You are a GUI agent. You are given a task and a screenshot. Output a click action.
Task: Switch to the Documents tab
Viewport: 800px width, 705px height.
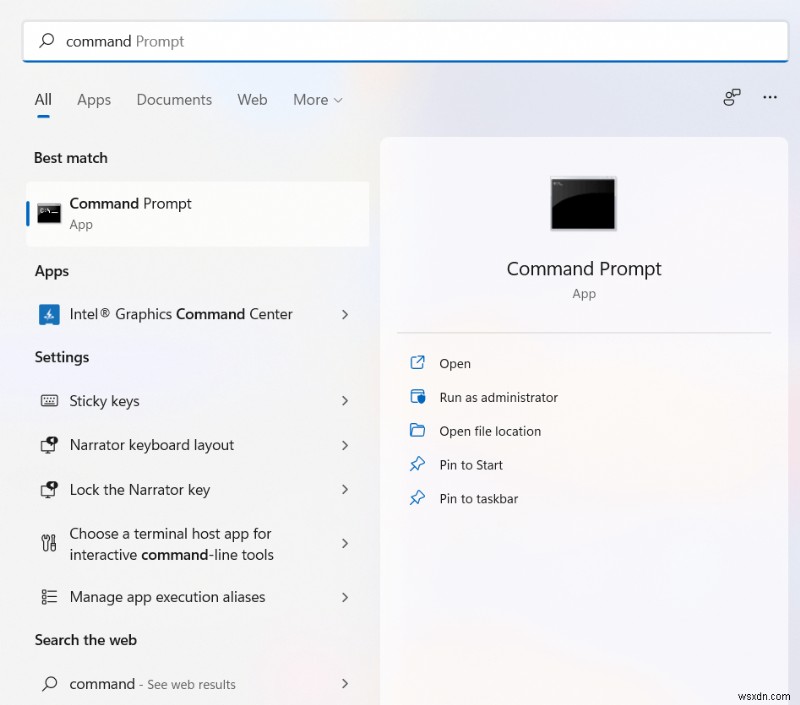174,99
